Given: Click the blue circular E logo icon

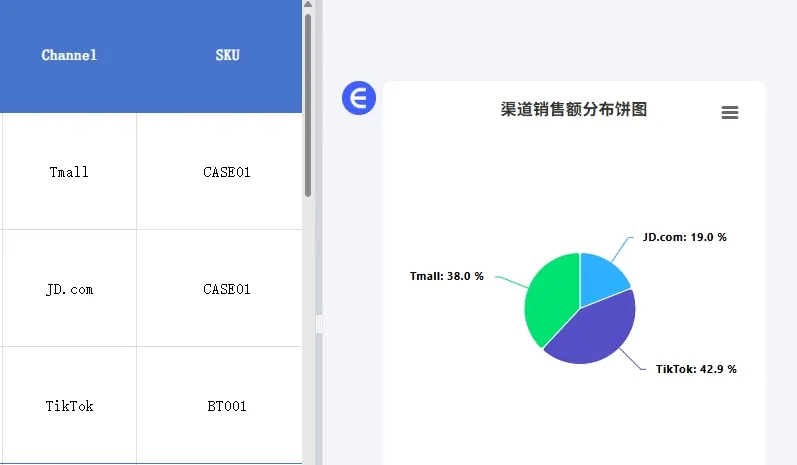Looking at the screenshot, I should [x=359, y=98].
